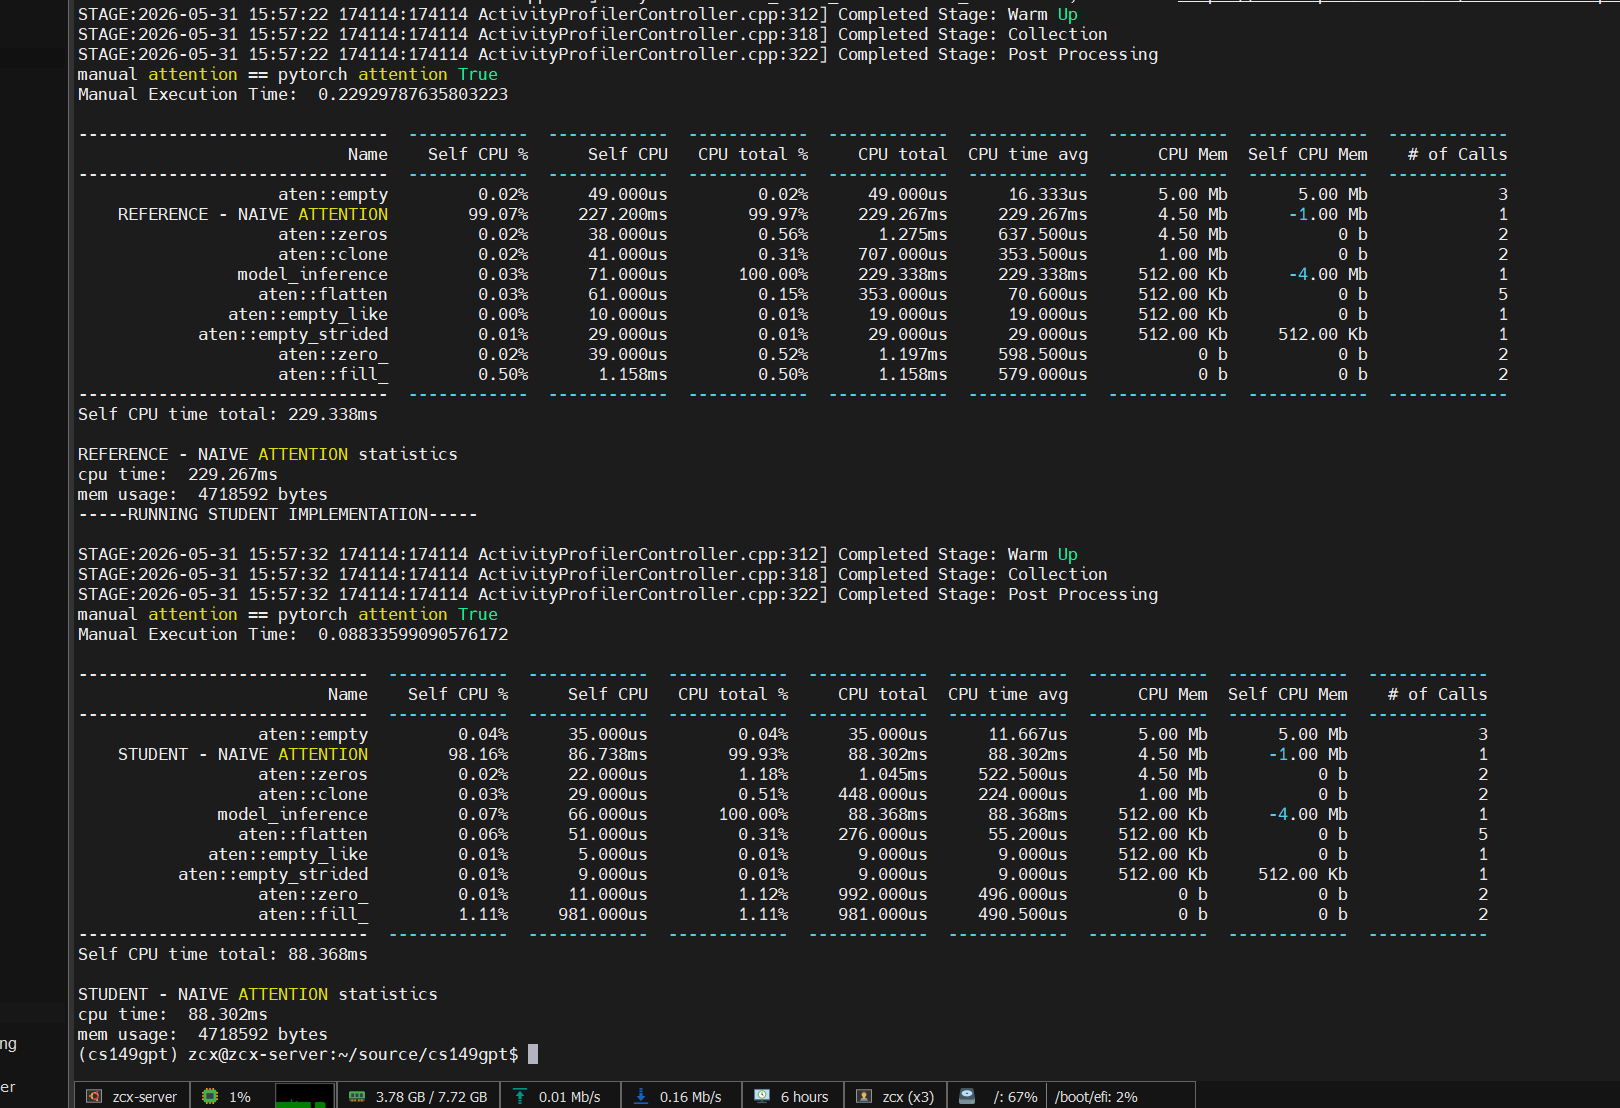Click the CPU chip usage icon
Viewport: 1620px width, 1108px height.
pyautogui.click(x=210, y=1096)
